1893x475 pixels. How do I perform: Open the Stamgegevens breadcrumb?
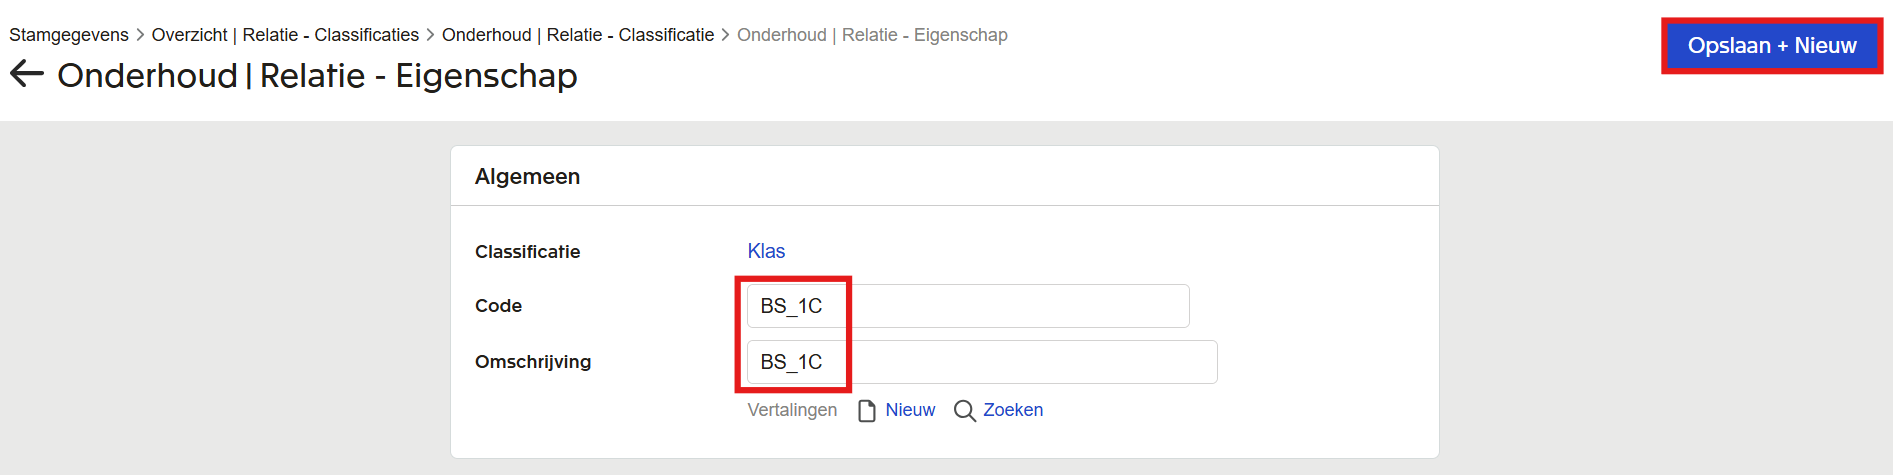[69, 35]
